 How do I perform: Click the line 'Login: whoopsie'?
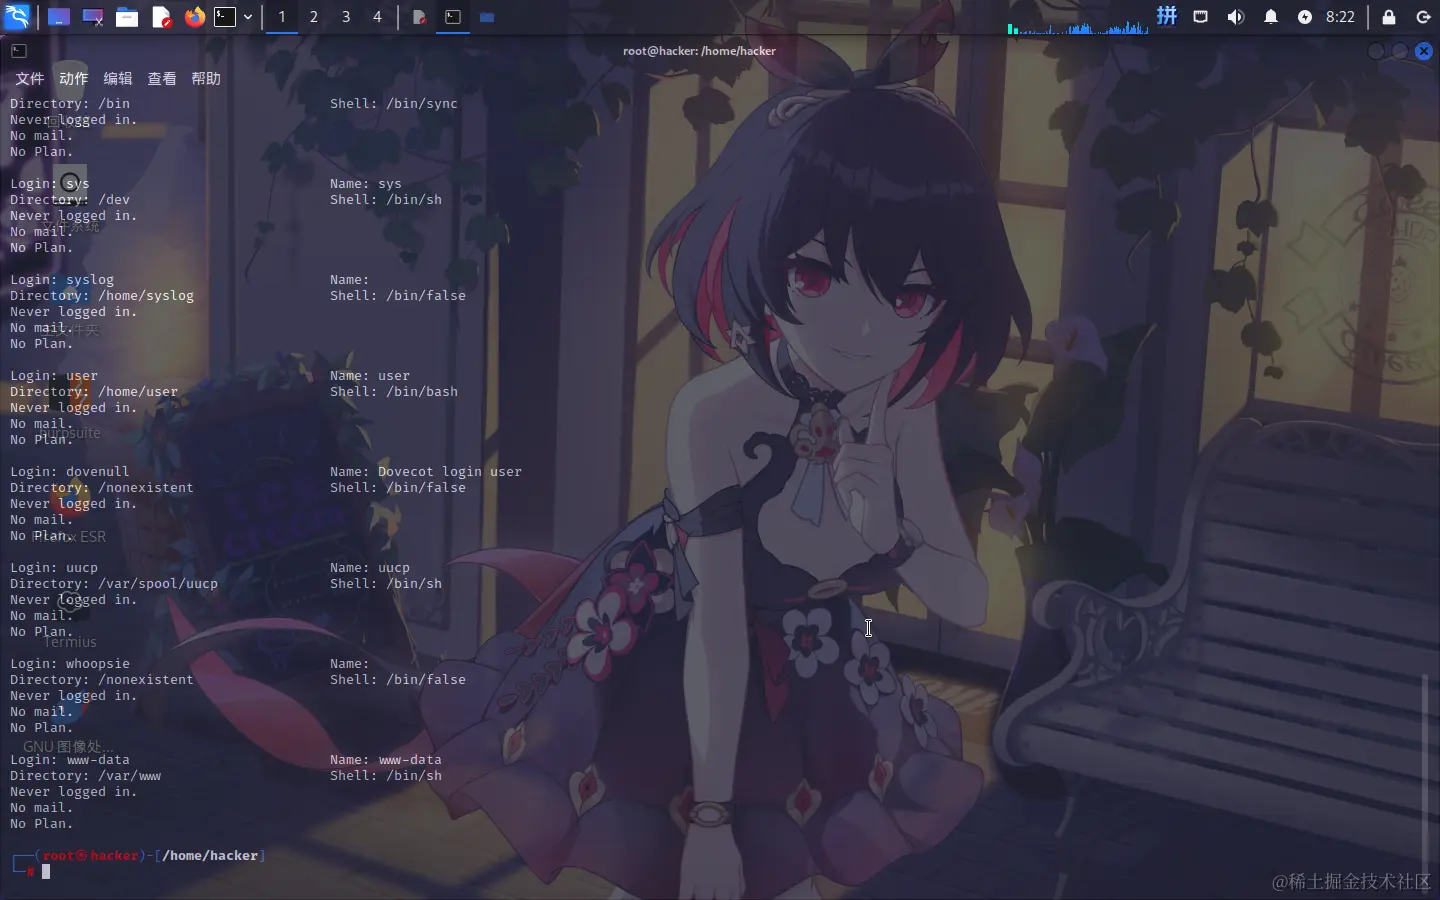point(70,664)
